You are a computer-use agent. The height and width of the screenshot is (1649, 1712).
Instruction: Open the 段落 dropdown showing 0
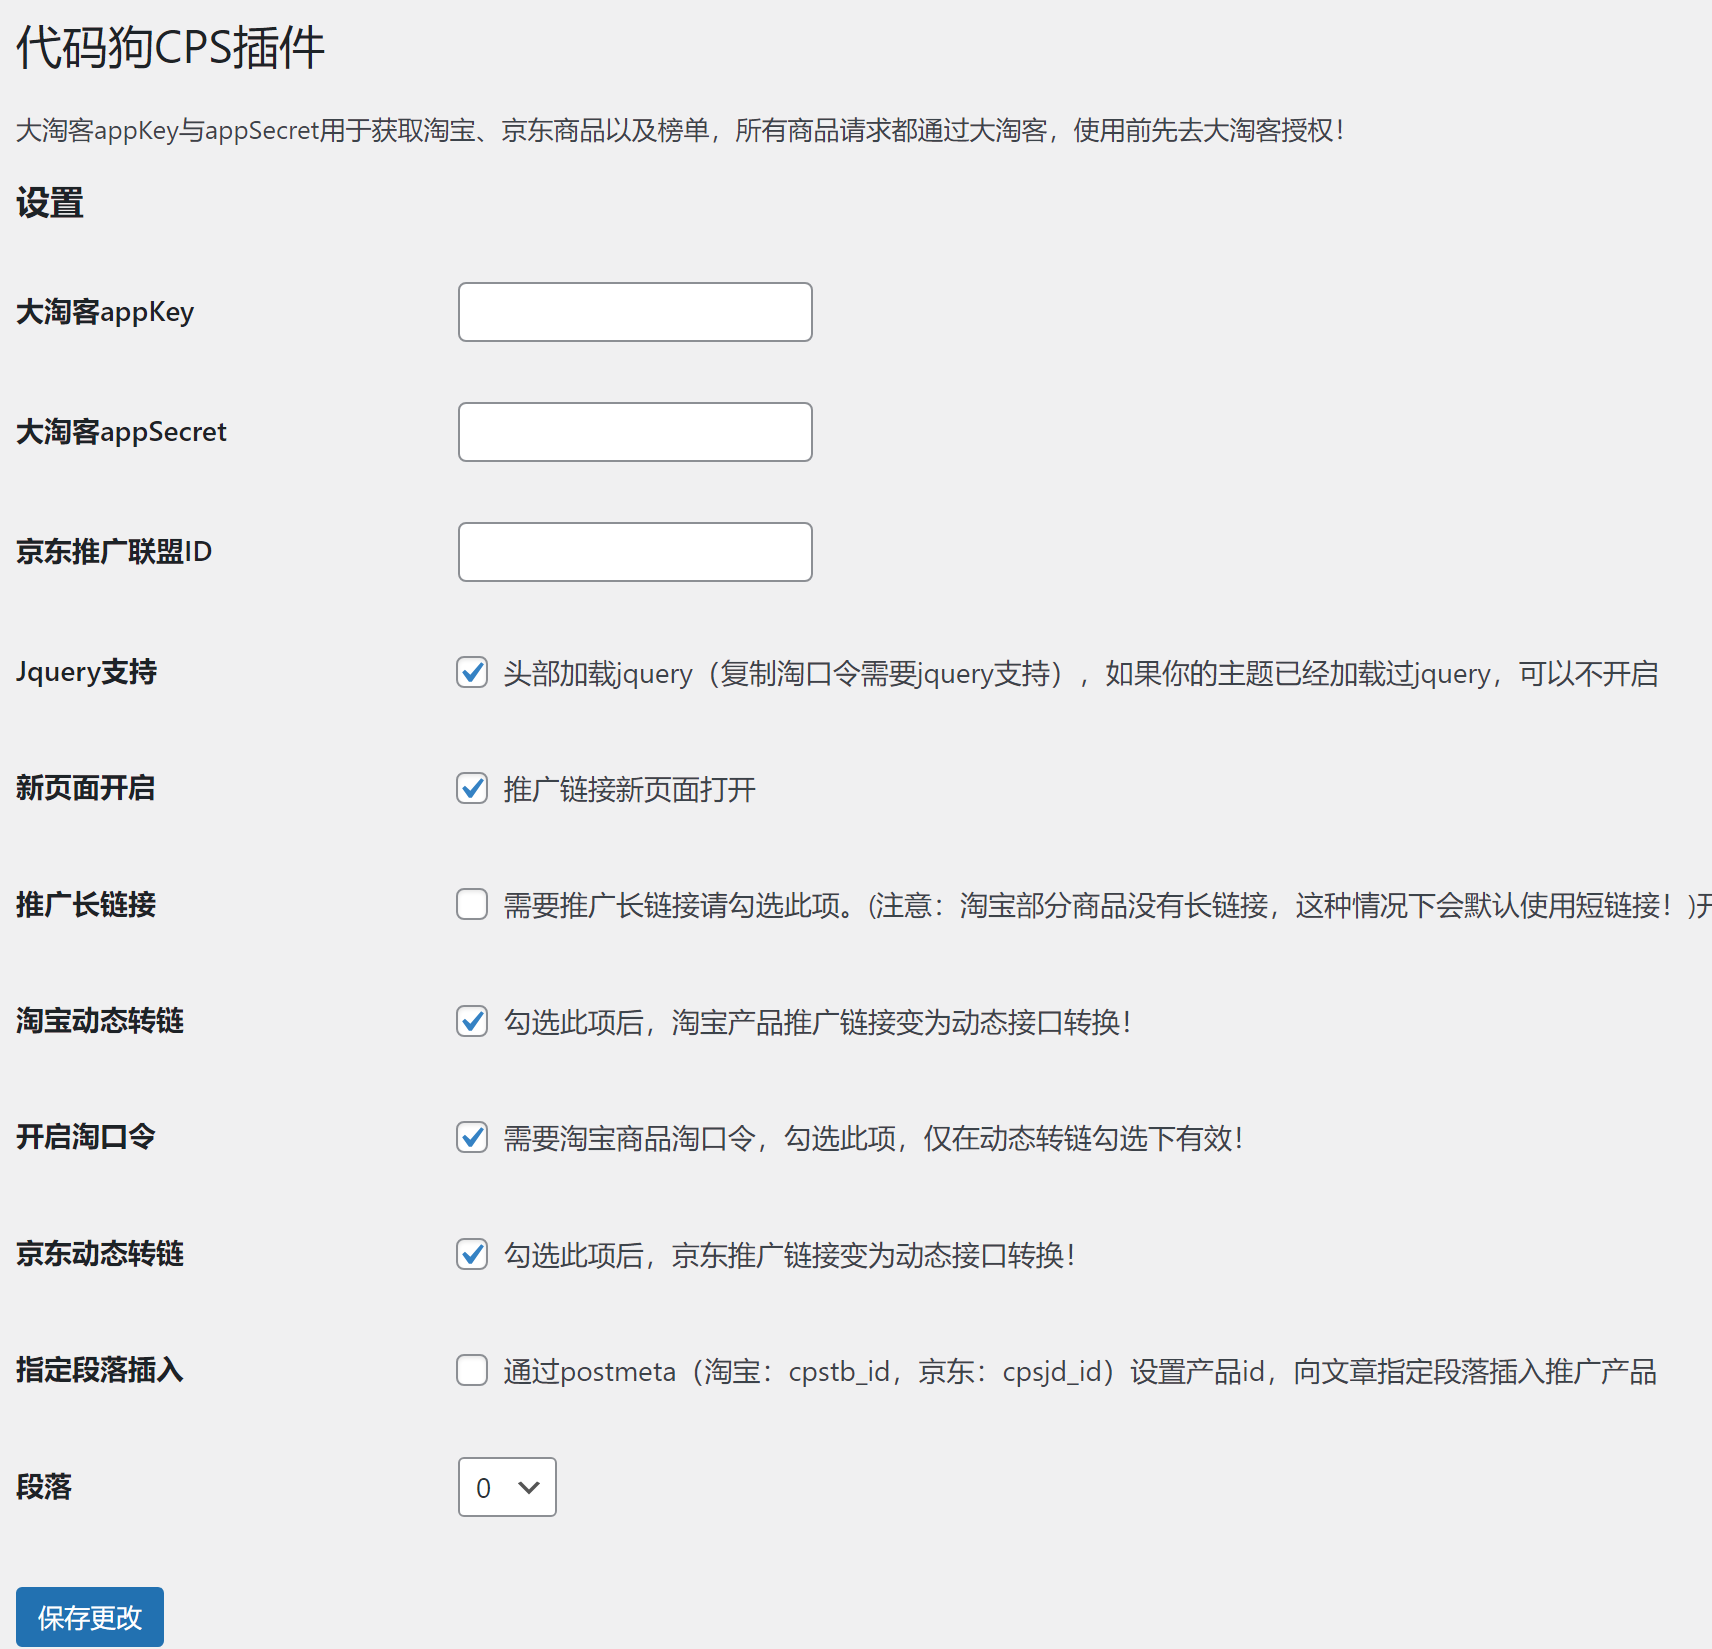pos(507,1487)
